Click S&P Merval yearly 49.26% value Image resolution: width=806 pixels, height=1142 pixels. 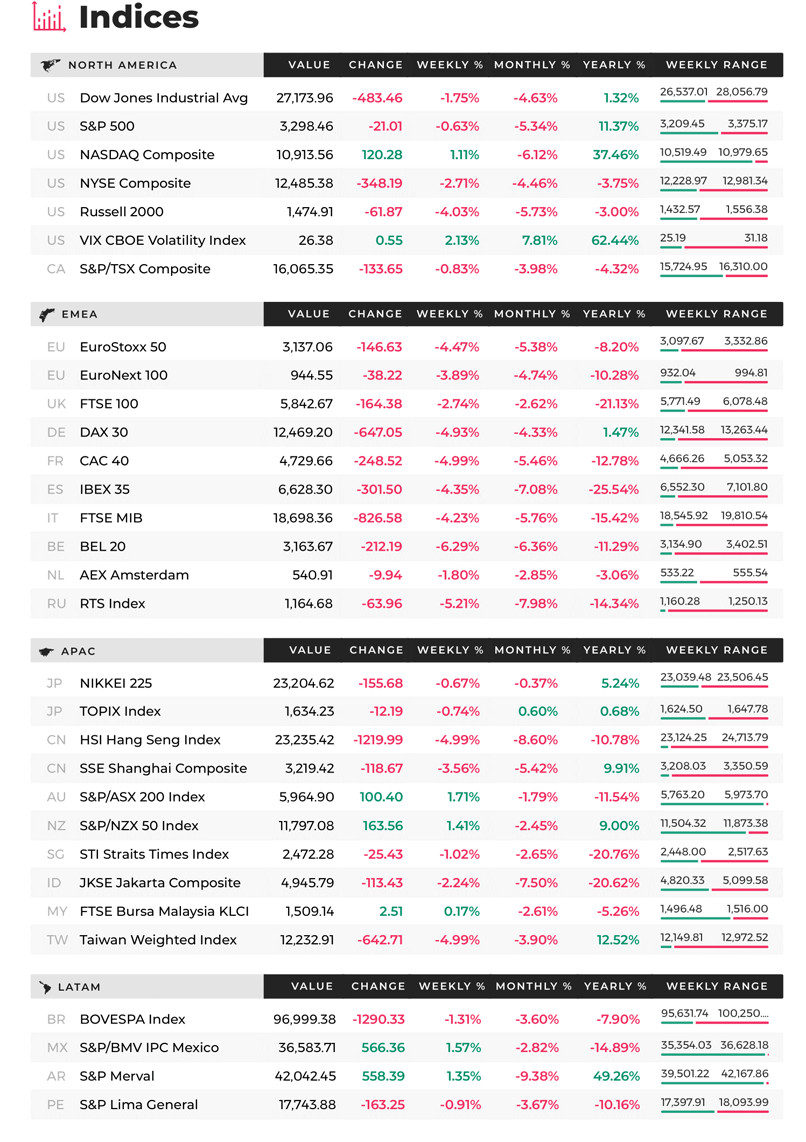[x=617, y=1076]
